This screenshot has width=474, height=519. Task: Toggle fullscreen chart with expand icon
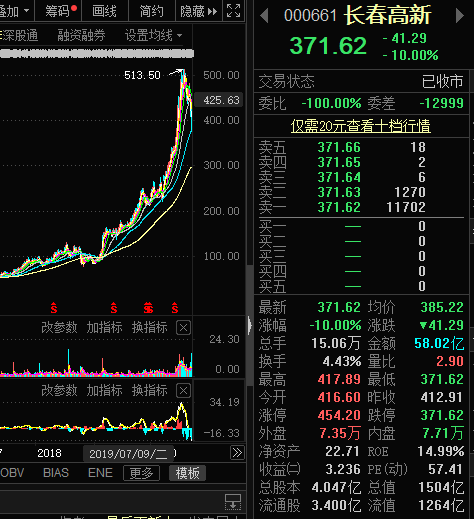[233, 11]
